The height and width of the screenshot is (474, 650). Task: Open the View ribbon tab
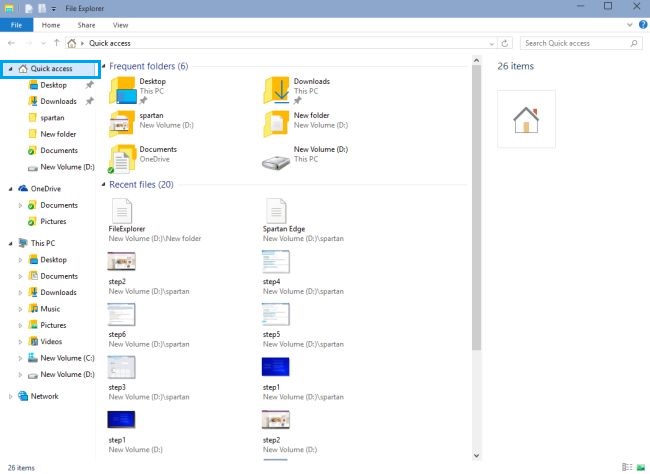tap(120, 25)
